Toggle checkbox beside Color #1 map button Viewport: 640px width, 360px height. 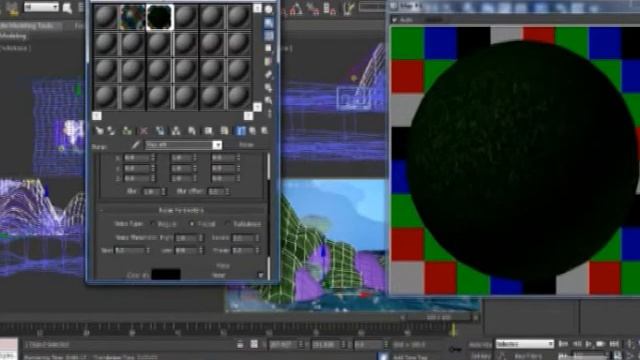coord(260,275)
